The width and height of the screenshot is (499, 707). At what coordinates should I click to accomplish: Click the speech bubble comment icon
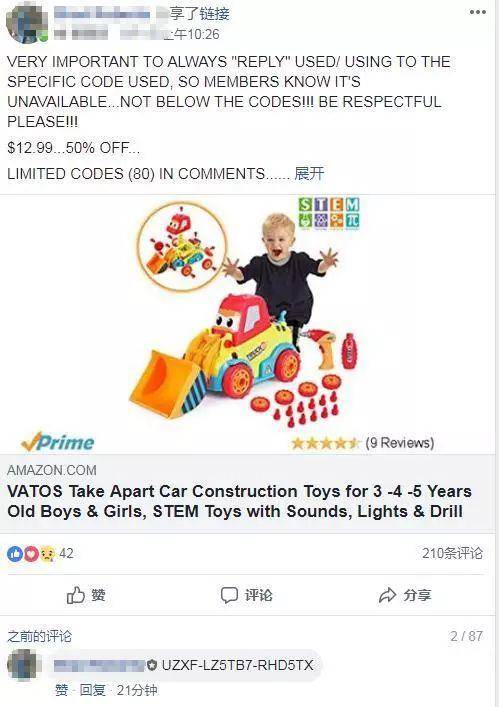click(x=229, y=595)
